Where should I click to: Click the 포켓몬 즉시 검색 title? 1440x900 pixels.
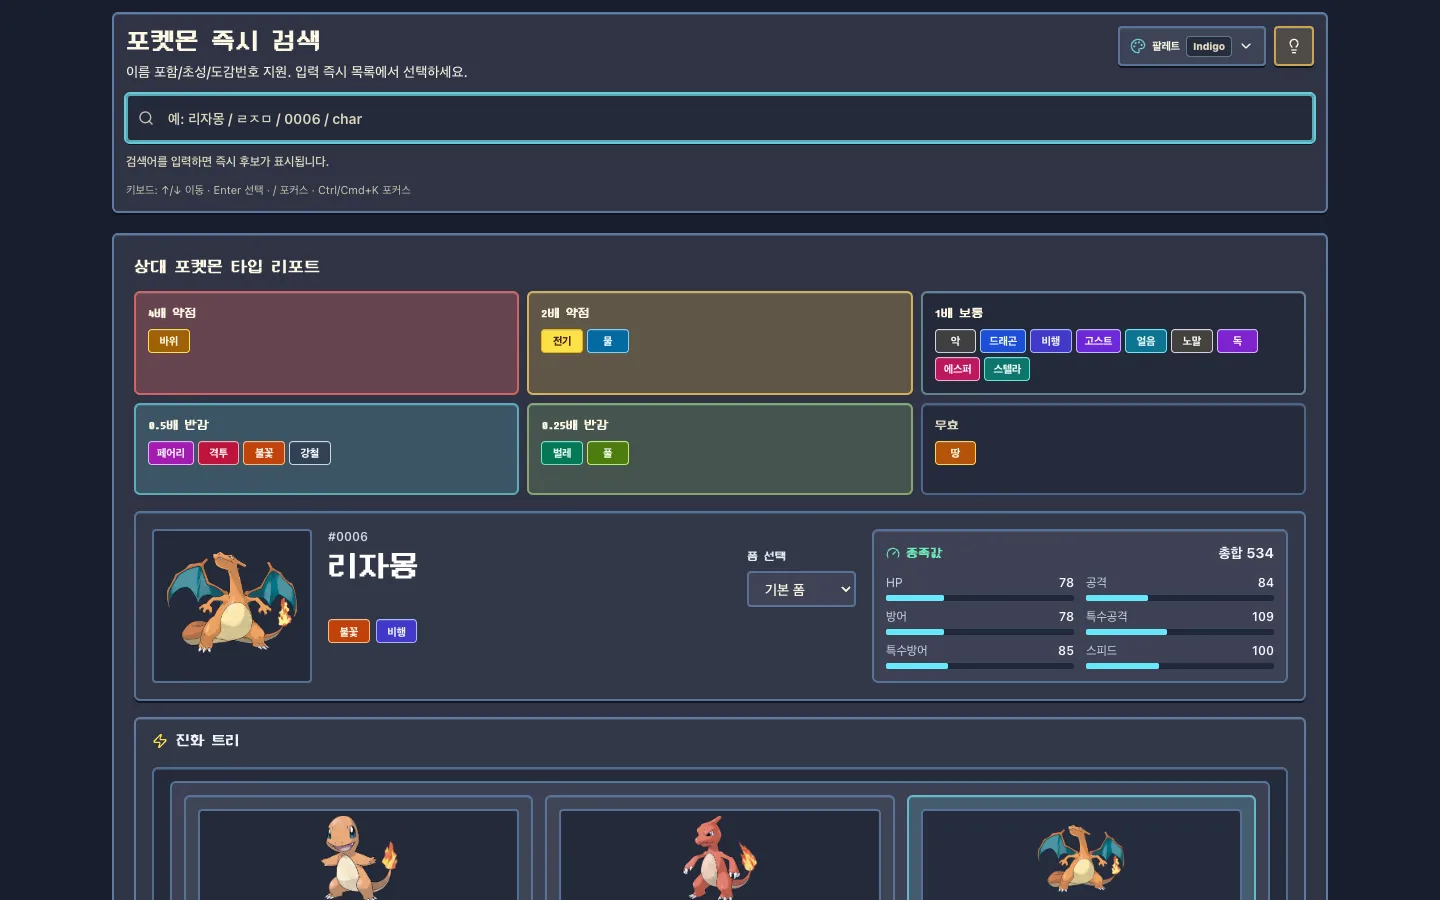[223, 41]
